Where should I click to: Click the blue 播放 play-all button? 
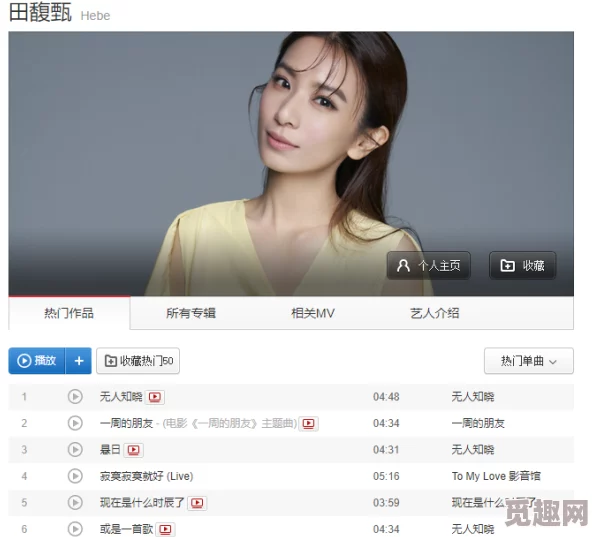pos(37,361)
